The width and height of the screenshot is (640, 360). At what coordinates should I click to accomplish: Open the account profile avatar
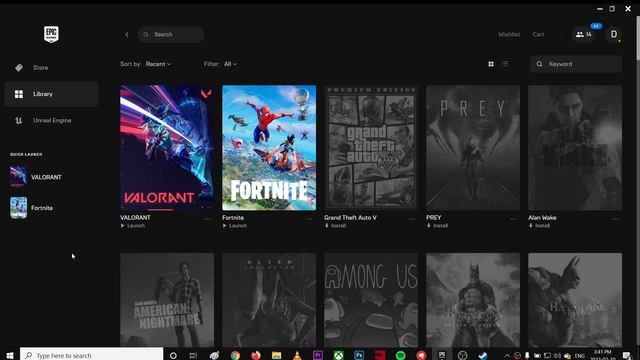[x=613, y=35]
